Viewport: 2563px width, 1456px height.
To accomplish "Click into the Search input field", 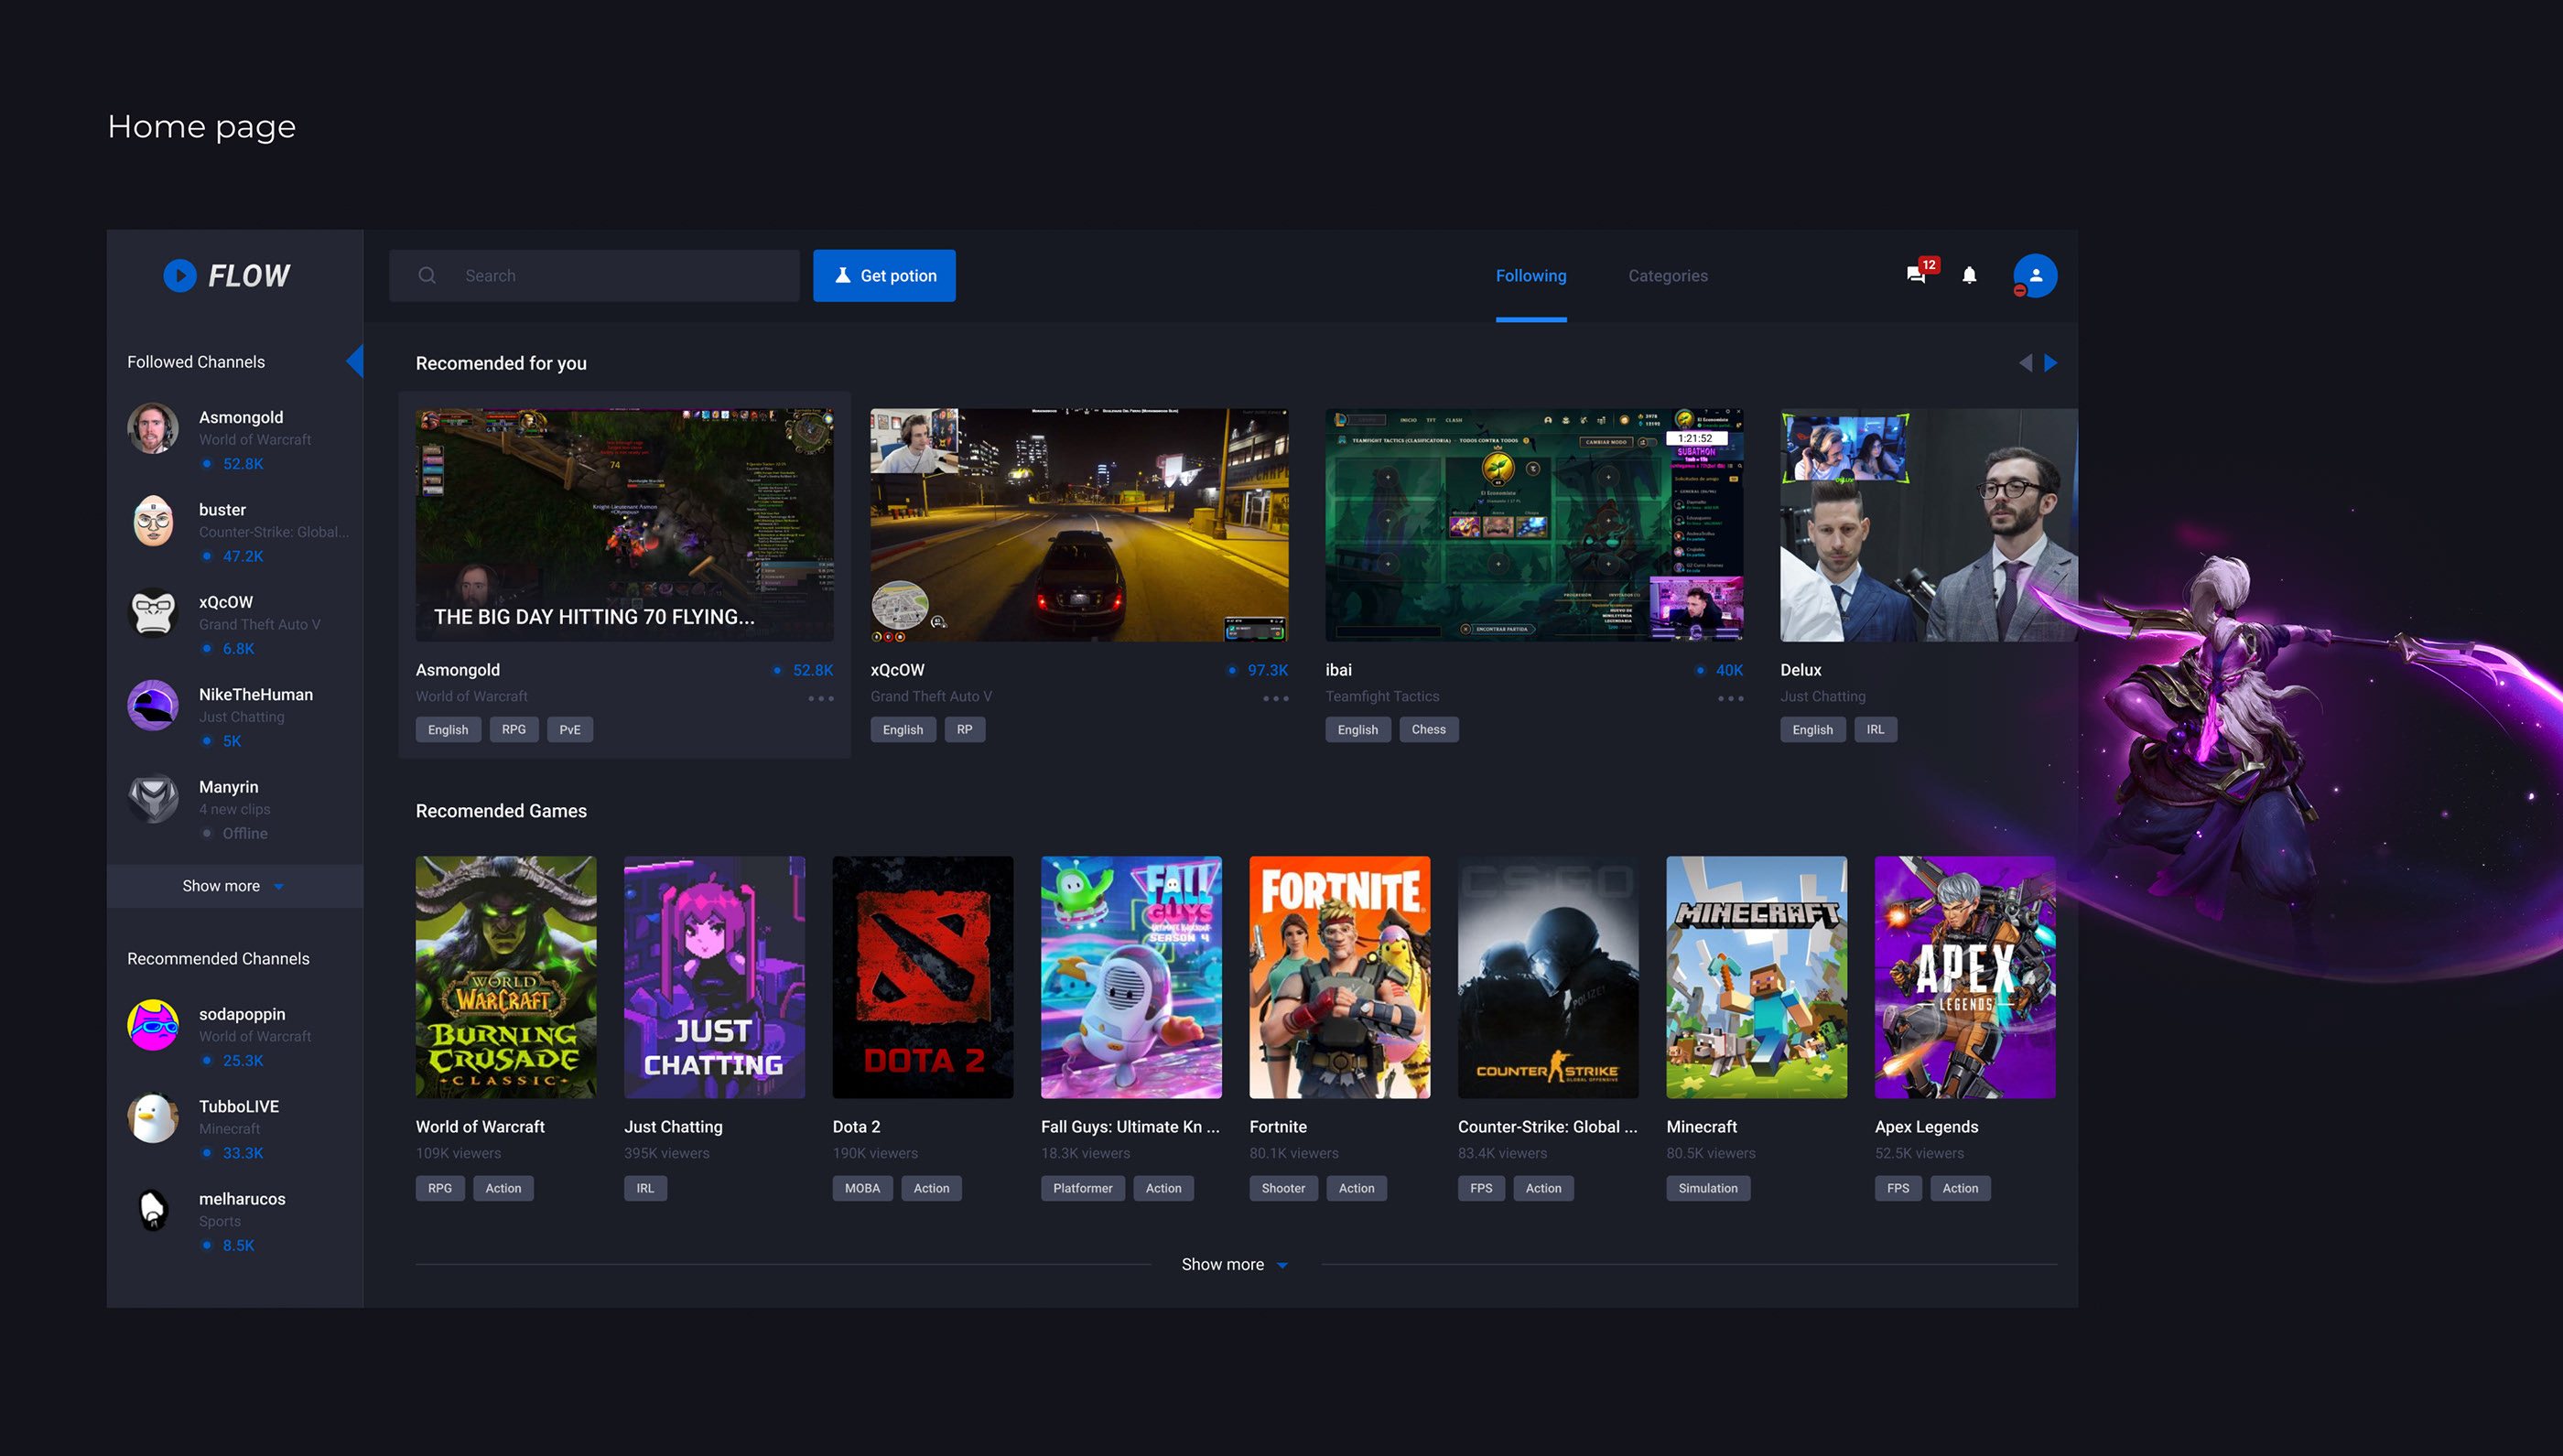I will pos(620,276).
